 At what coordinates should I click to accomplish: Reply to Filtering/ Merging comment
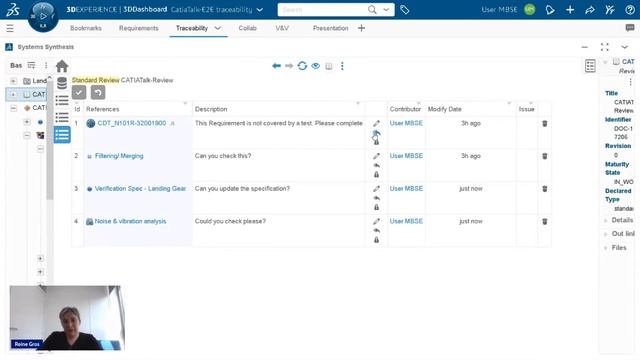coord(376,165)
